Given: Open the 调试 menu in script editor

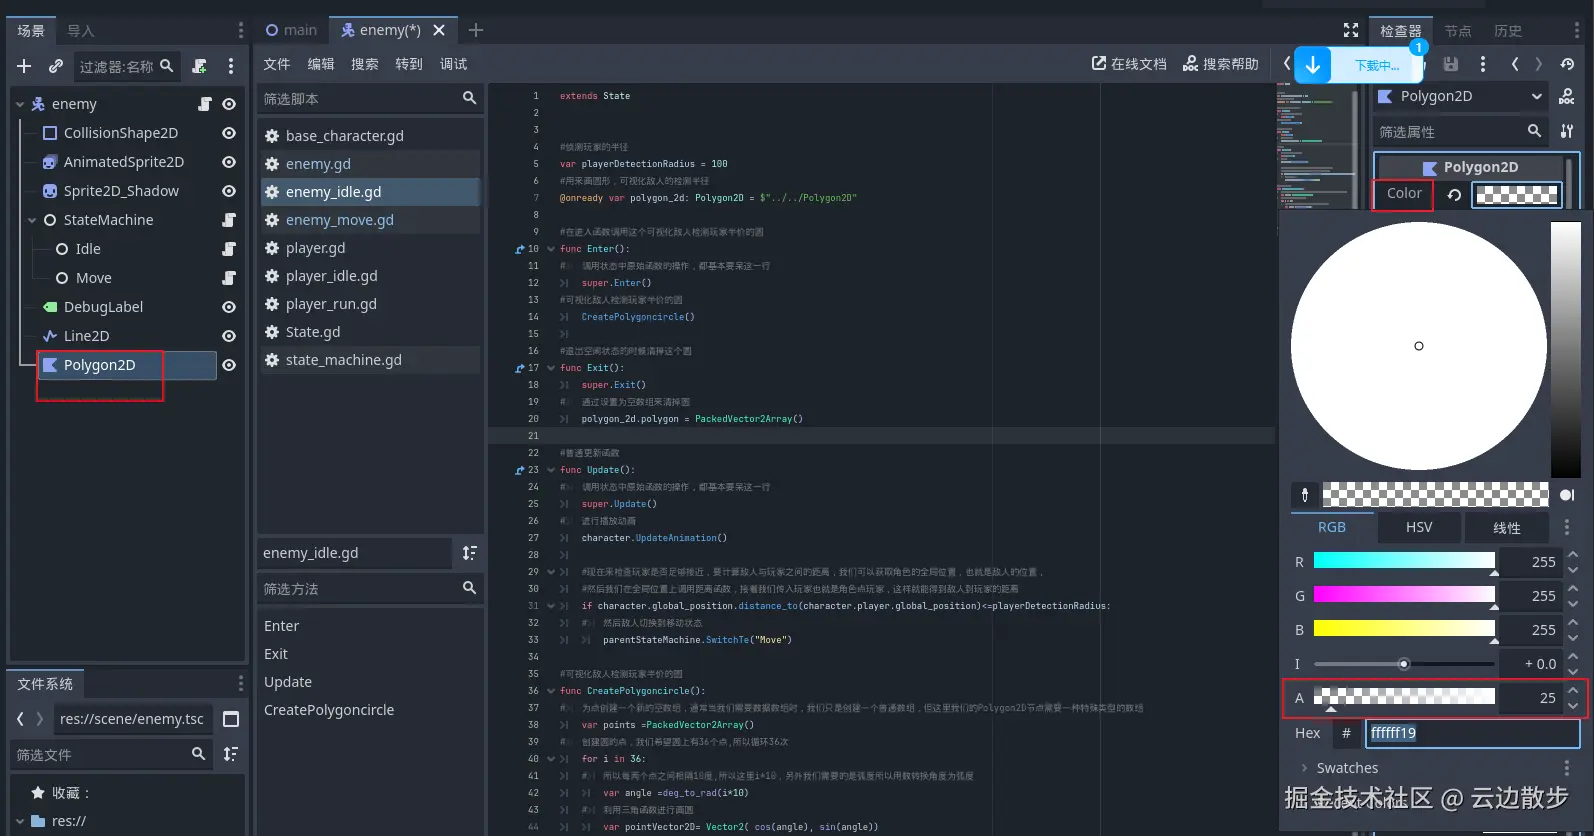Looking at the screenshot, I should point(453,64).
